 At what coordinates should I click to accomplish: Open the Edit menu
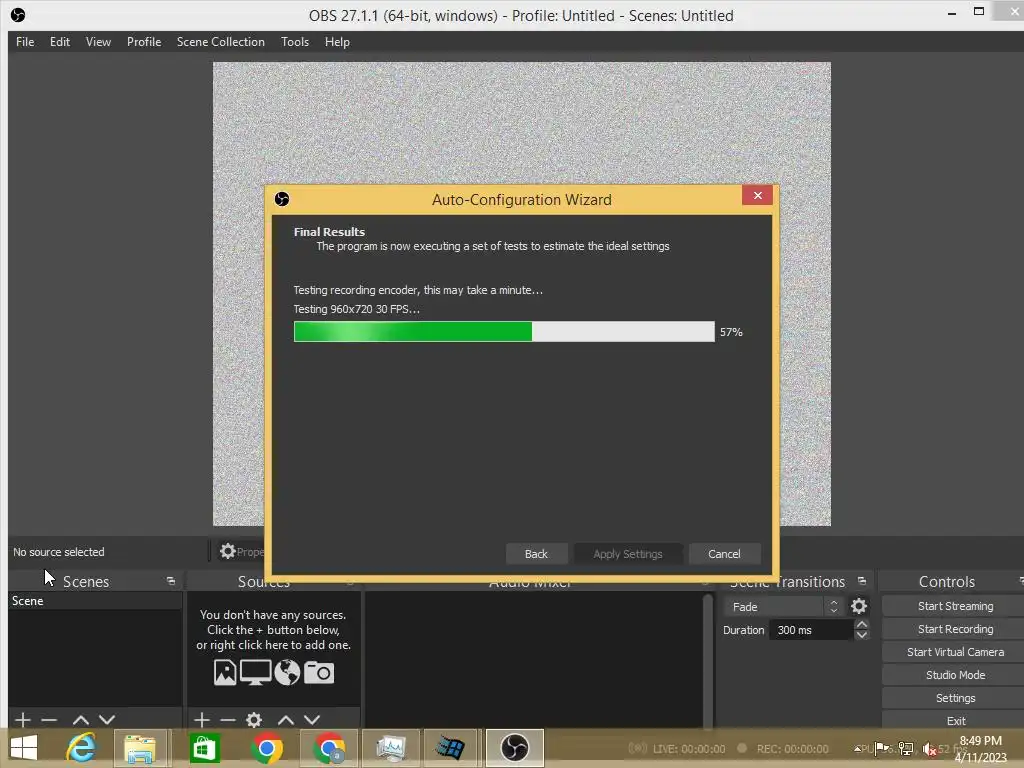[59, 42]
